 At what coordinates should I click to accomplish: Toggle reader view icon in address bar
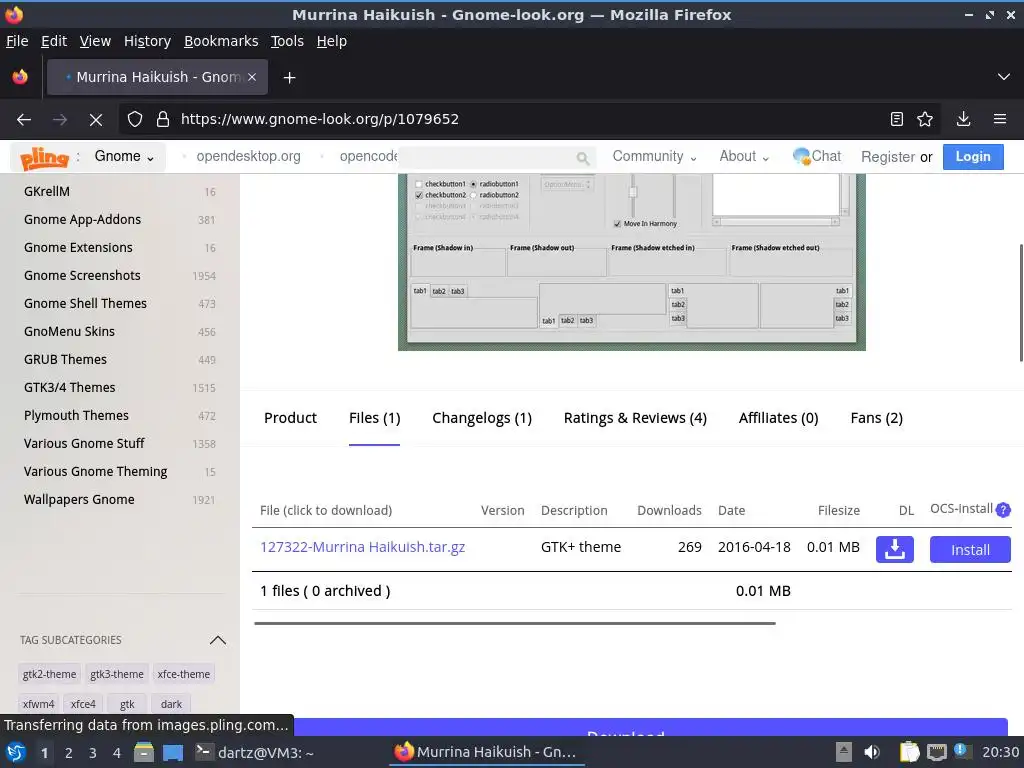click(897, 119)
